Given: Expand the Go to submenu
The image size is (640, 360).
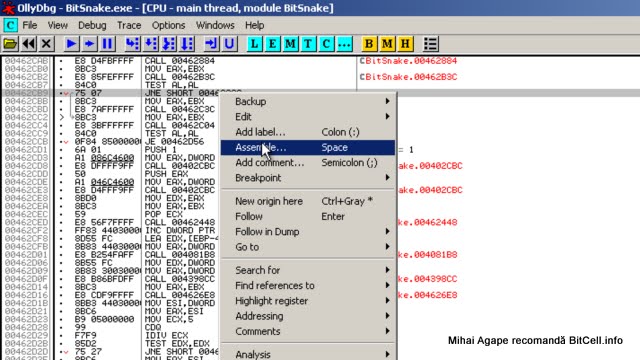Looking at the screenshot, I should [308, 247].
